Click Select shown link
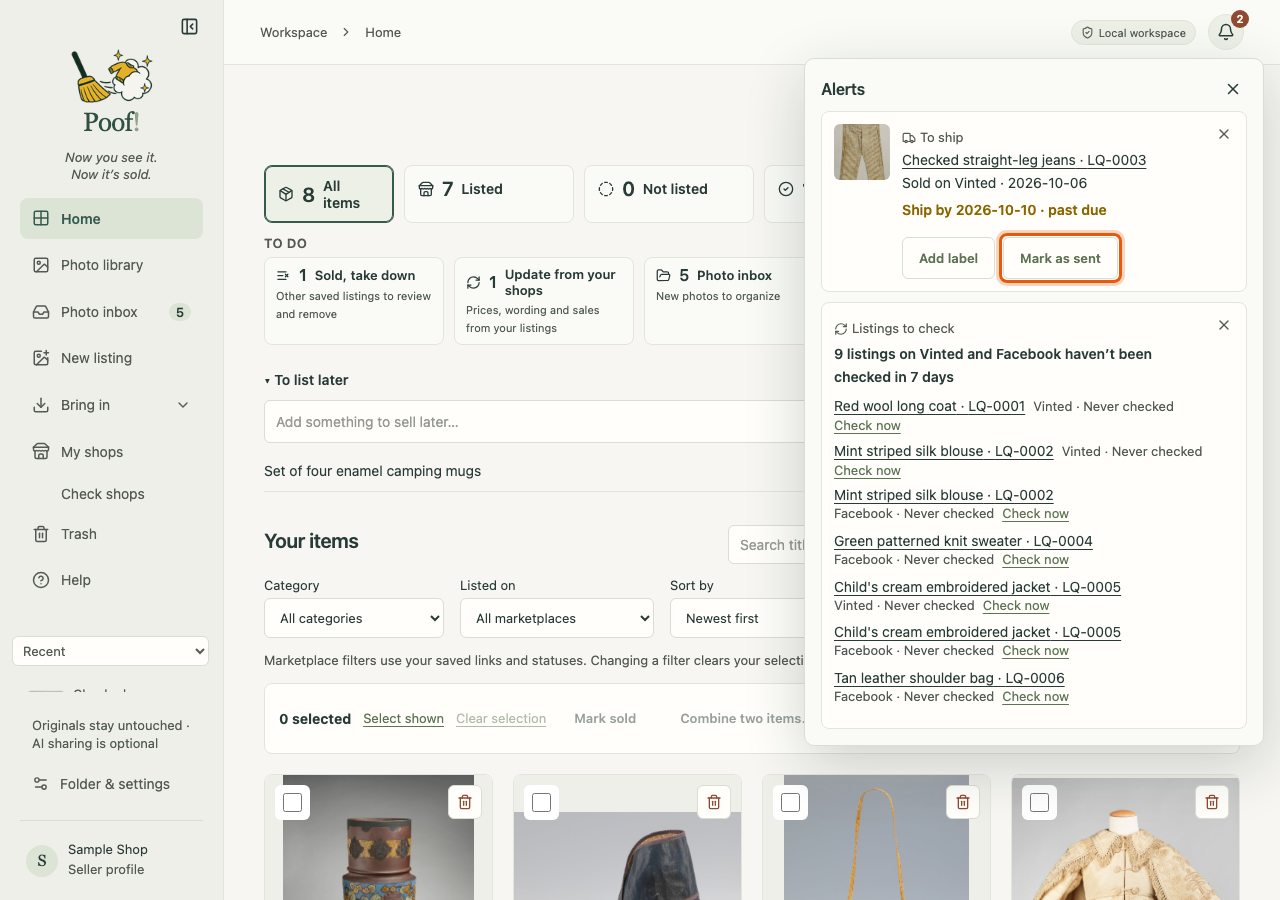The image size is (1280, 900). pos(403,719)
